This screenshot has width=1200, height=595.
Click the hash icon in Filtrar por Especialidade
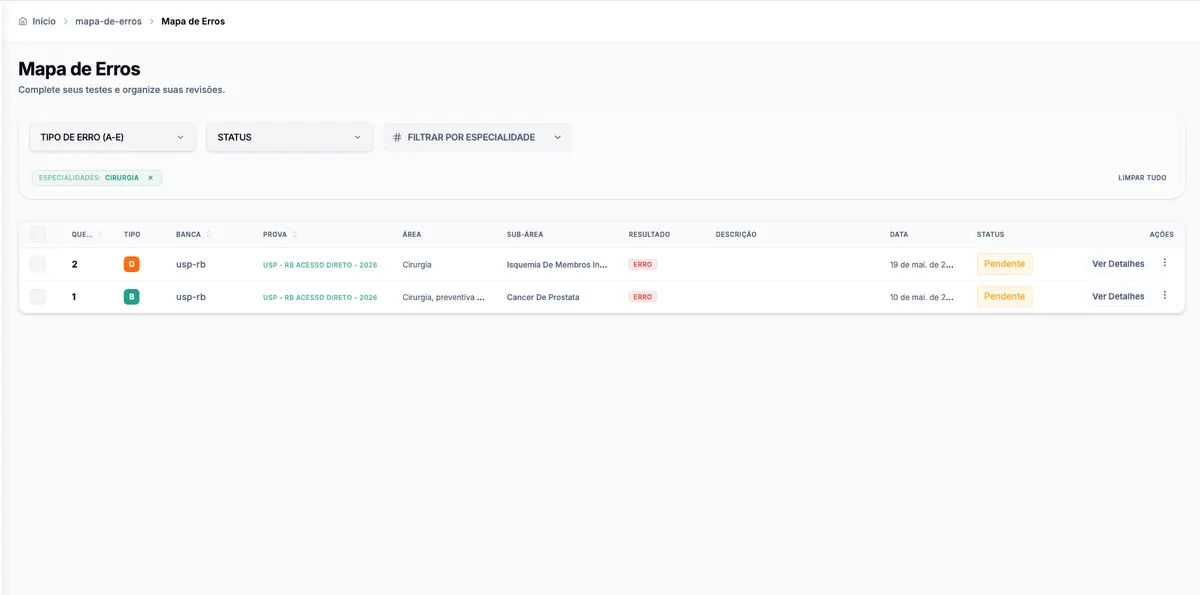397,137
